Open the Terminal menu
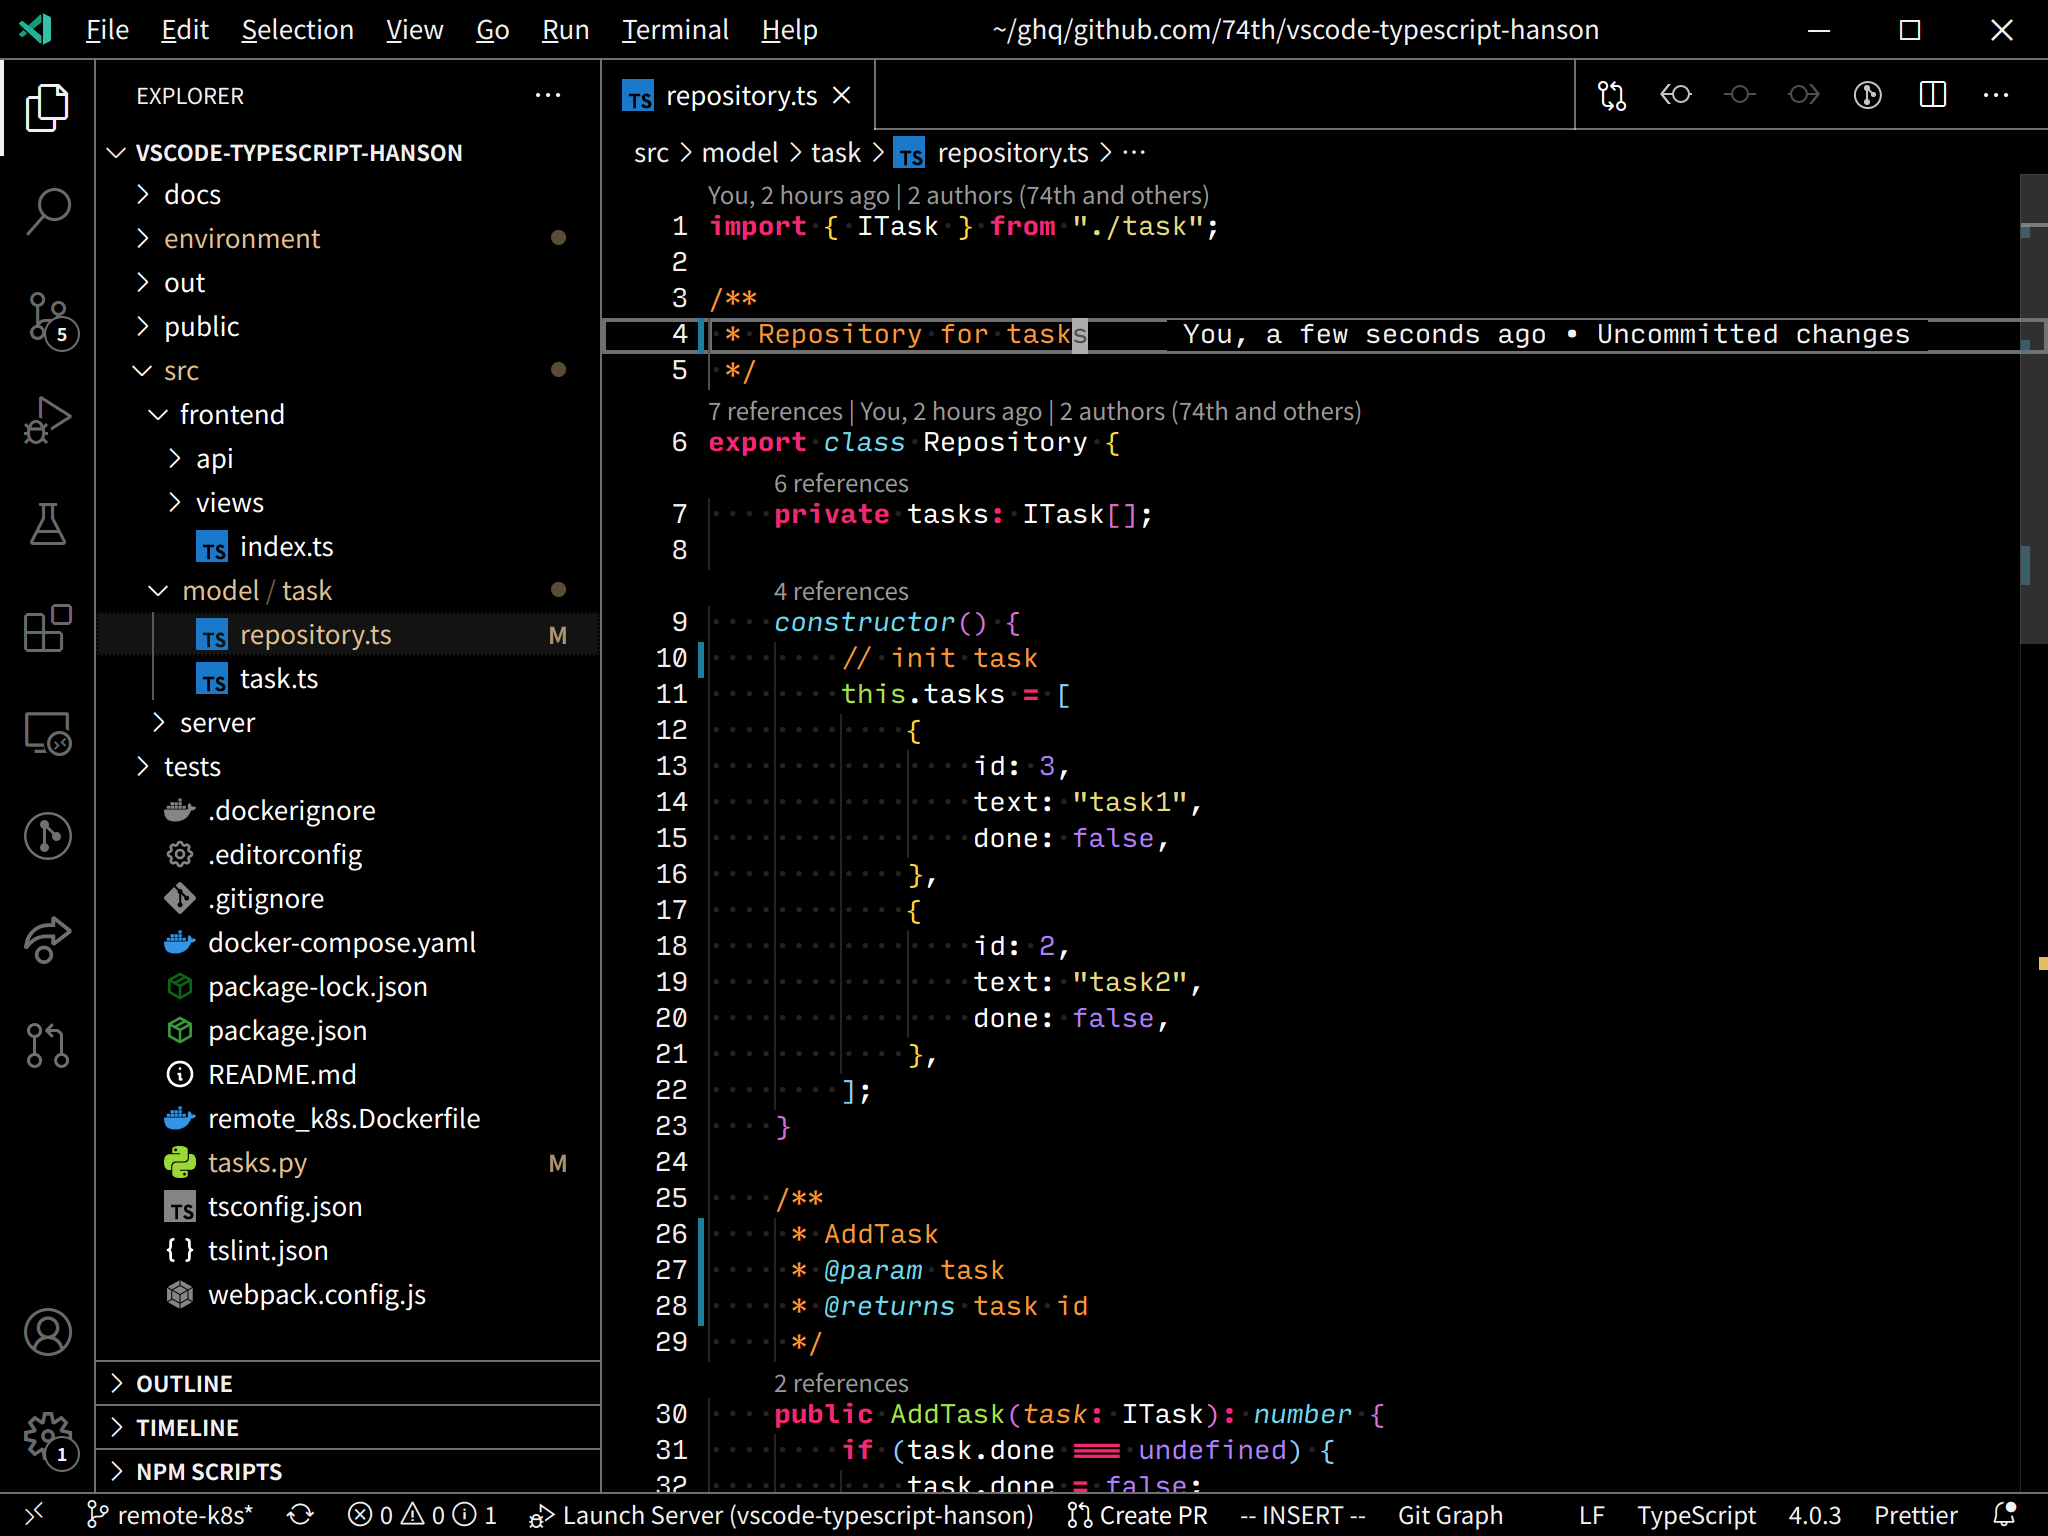The width and height of the screenshot is (2048, 1536). click(675, 30)
